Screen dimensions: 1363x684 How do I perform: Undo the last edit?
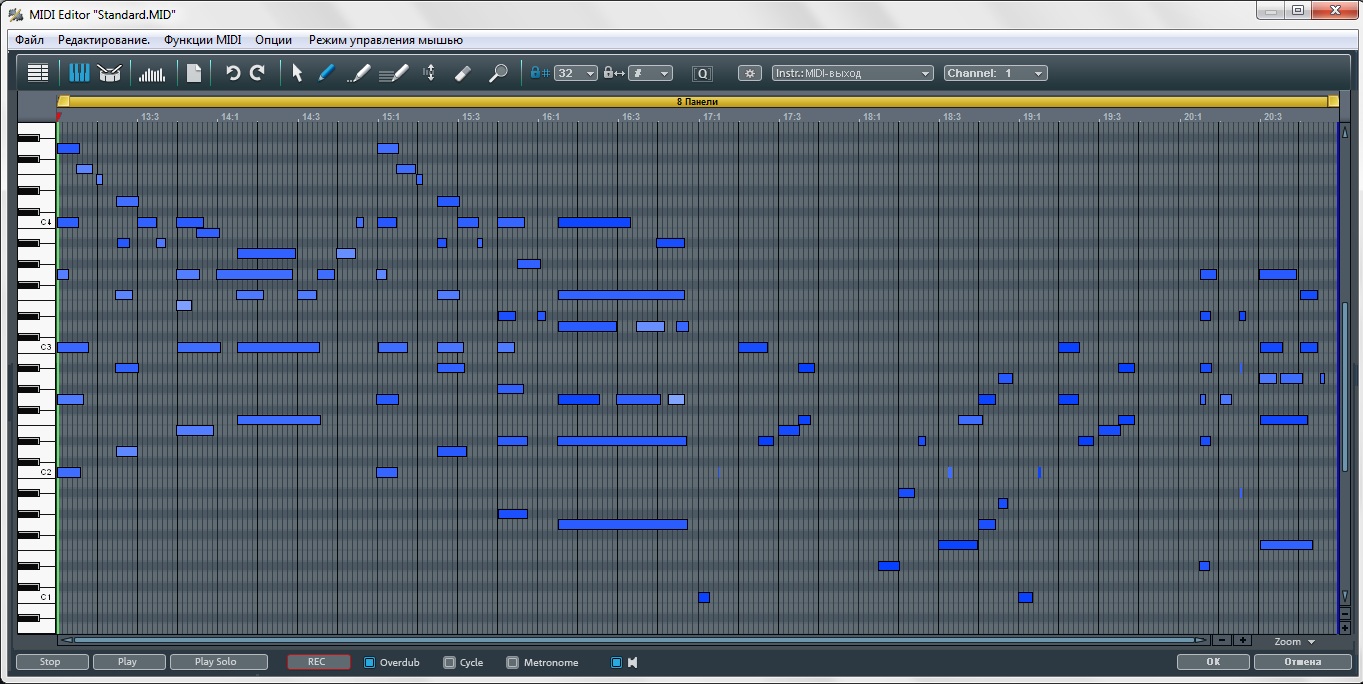233,73
